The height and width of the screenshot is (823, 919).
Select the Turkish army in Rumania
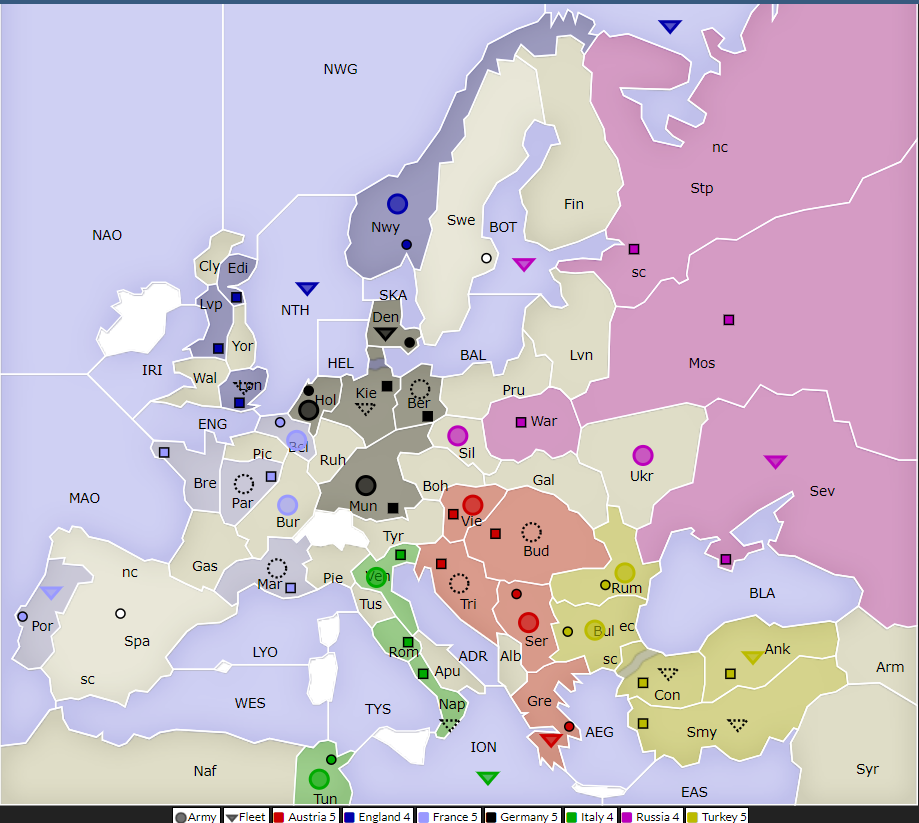(x=625, y=572)
